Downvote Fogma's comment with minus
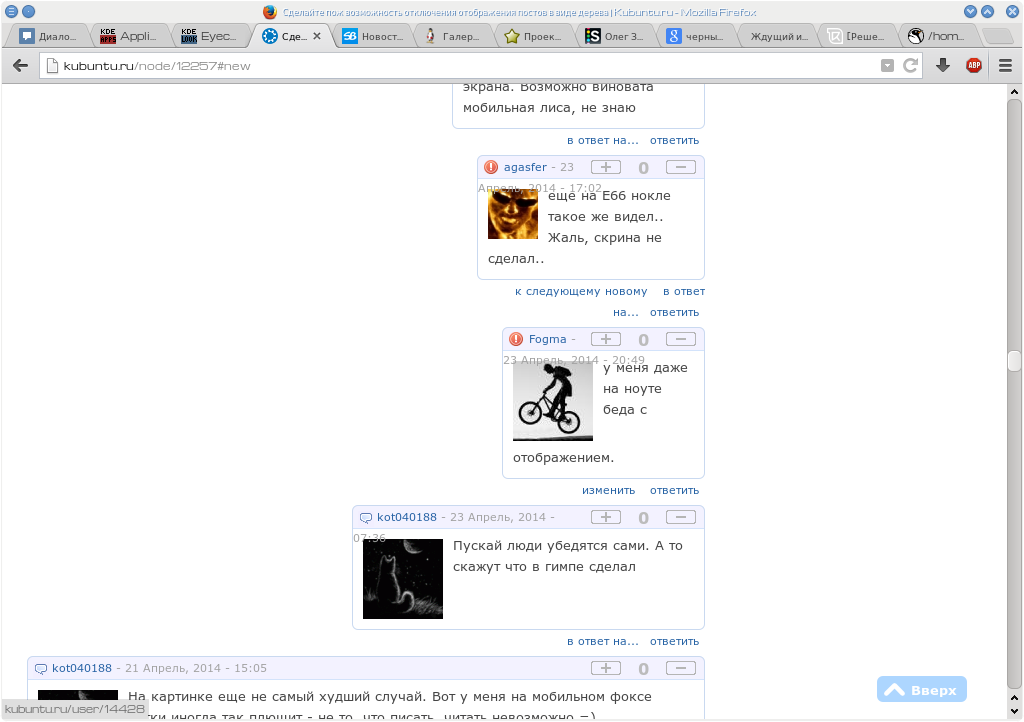 (680, 339)
